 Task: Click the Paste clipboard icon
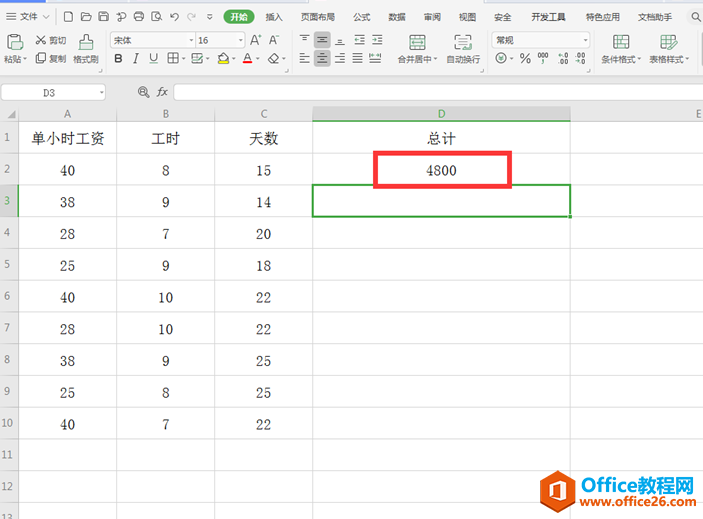(x=15, y=42)
